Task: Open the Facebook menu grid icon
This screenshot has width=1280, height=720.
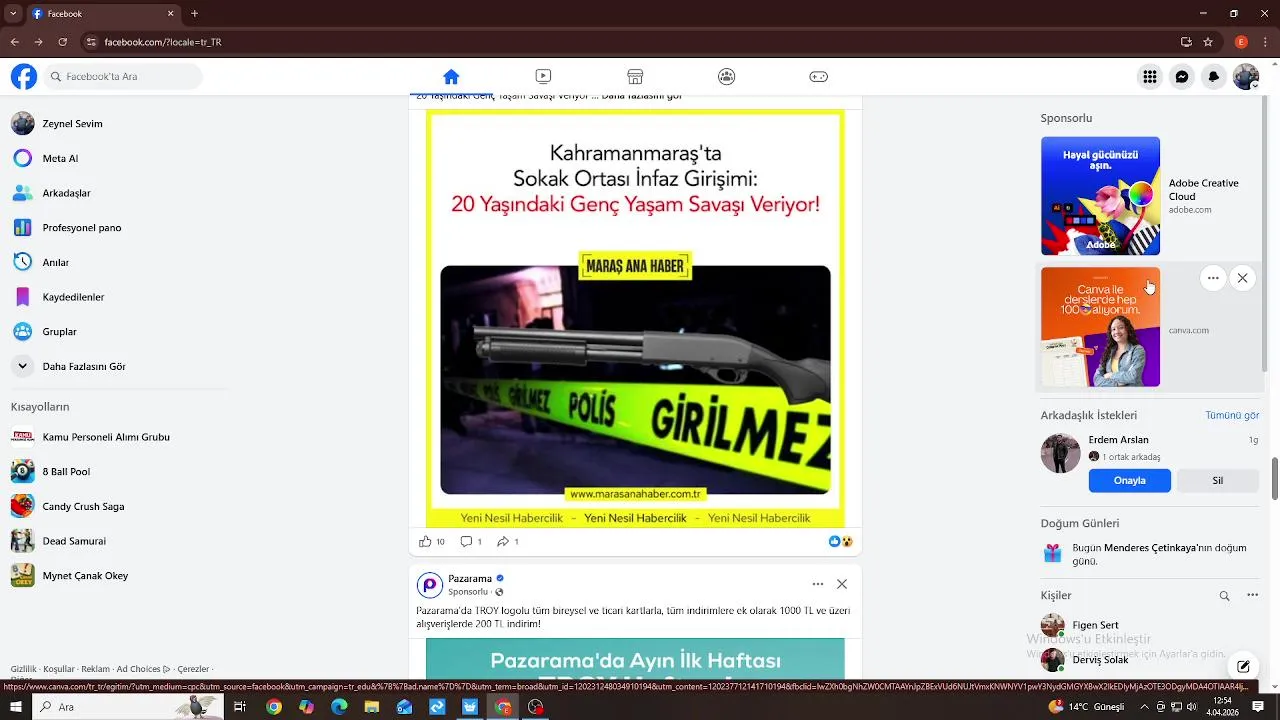Action: coord(1150,77)
